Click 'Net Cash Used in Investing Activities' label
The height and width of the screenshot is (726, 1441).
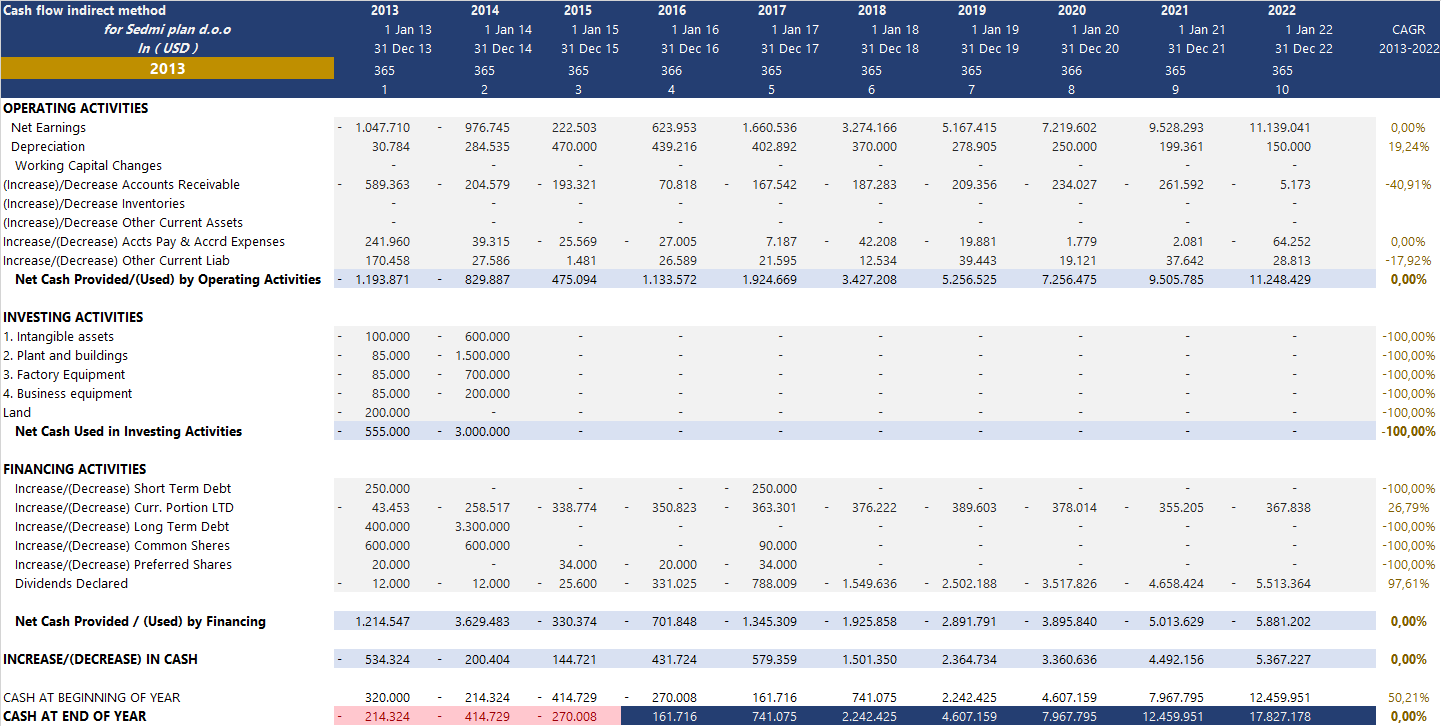(128, 432)
